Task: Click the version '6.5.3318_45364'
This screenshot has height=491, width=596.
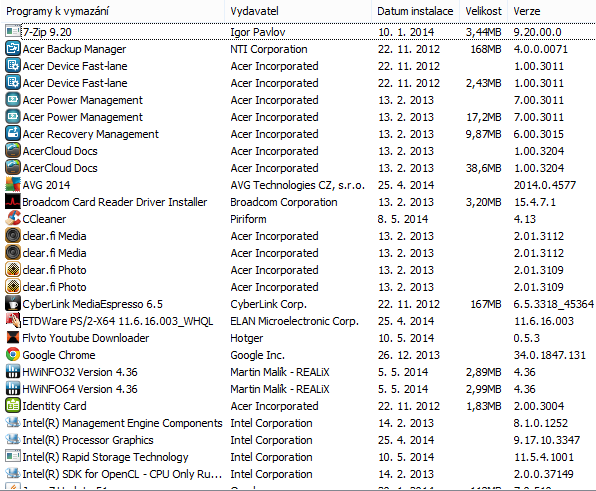Action: point(553,304)
